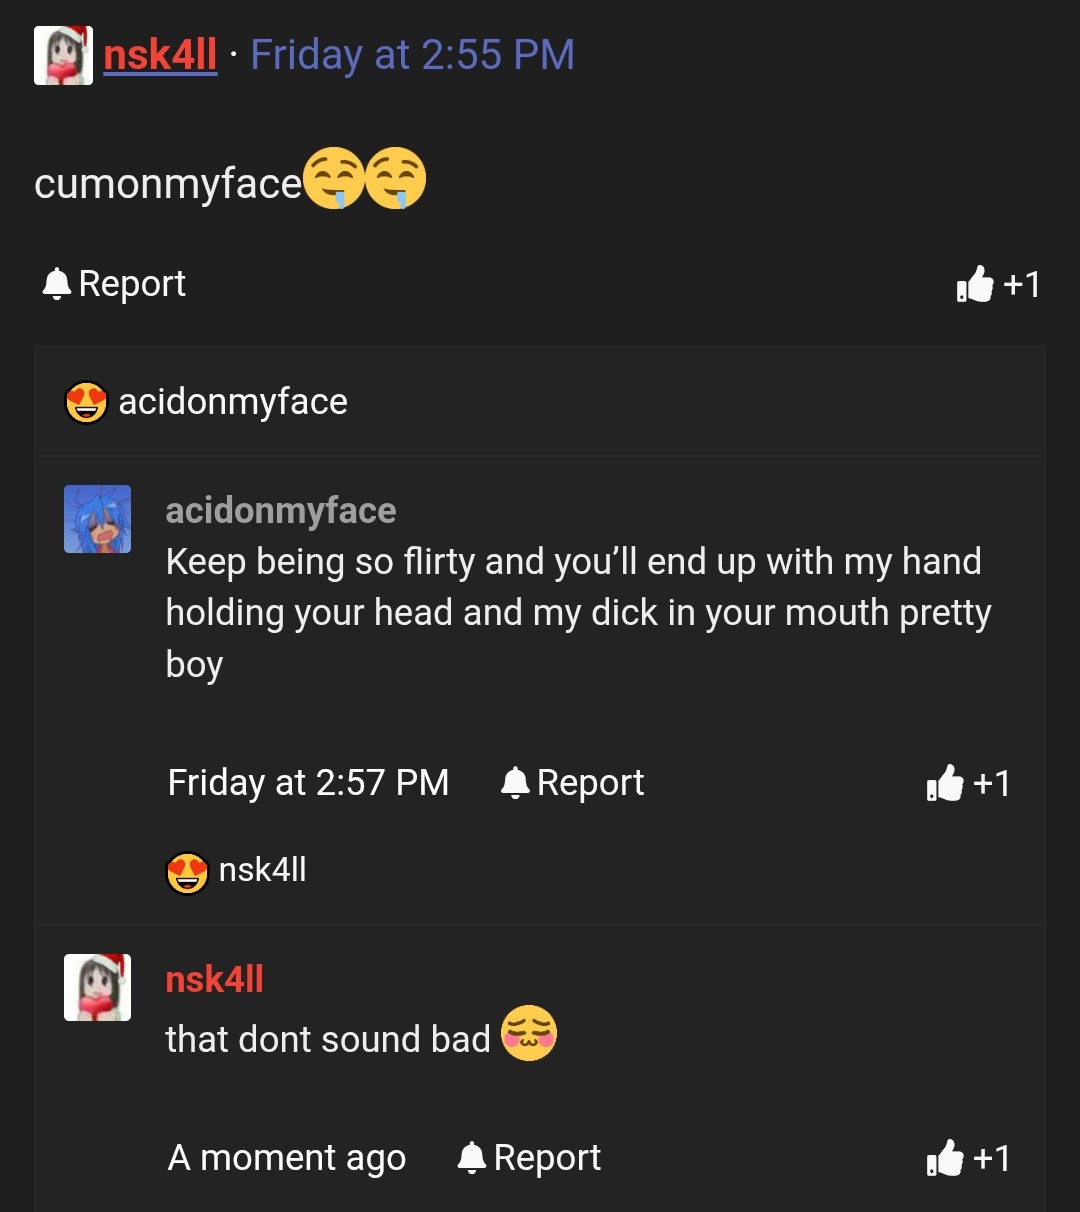Click the heart-eyes reaction icon beside acidonmyface
1080x1212 pixels.
coord(86,402)
